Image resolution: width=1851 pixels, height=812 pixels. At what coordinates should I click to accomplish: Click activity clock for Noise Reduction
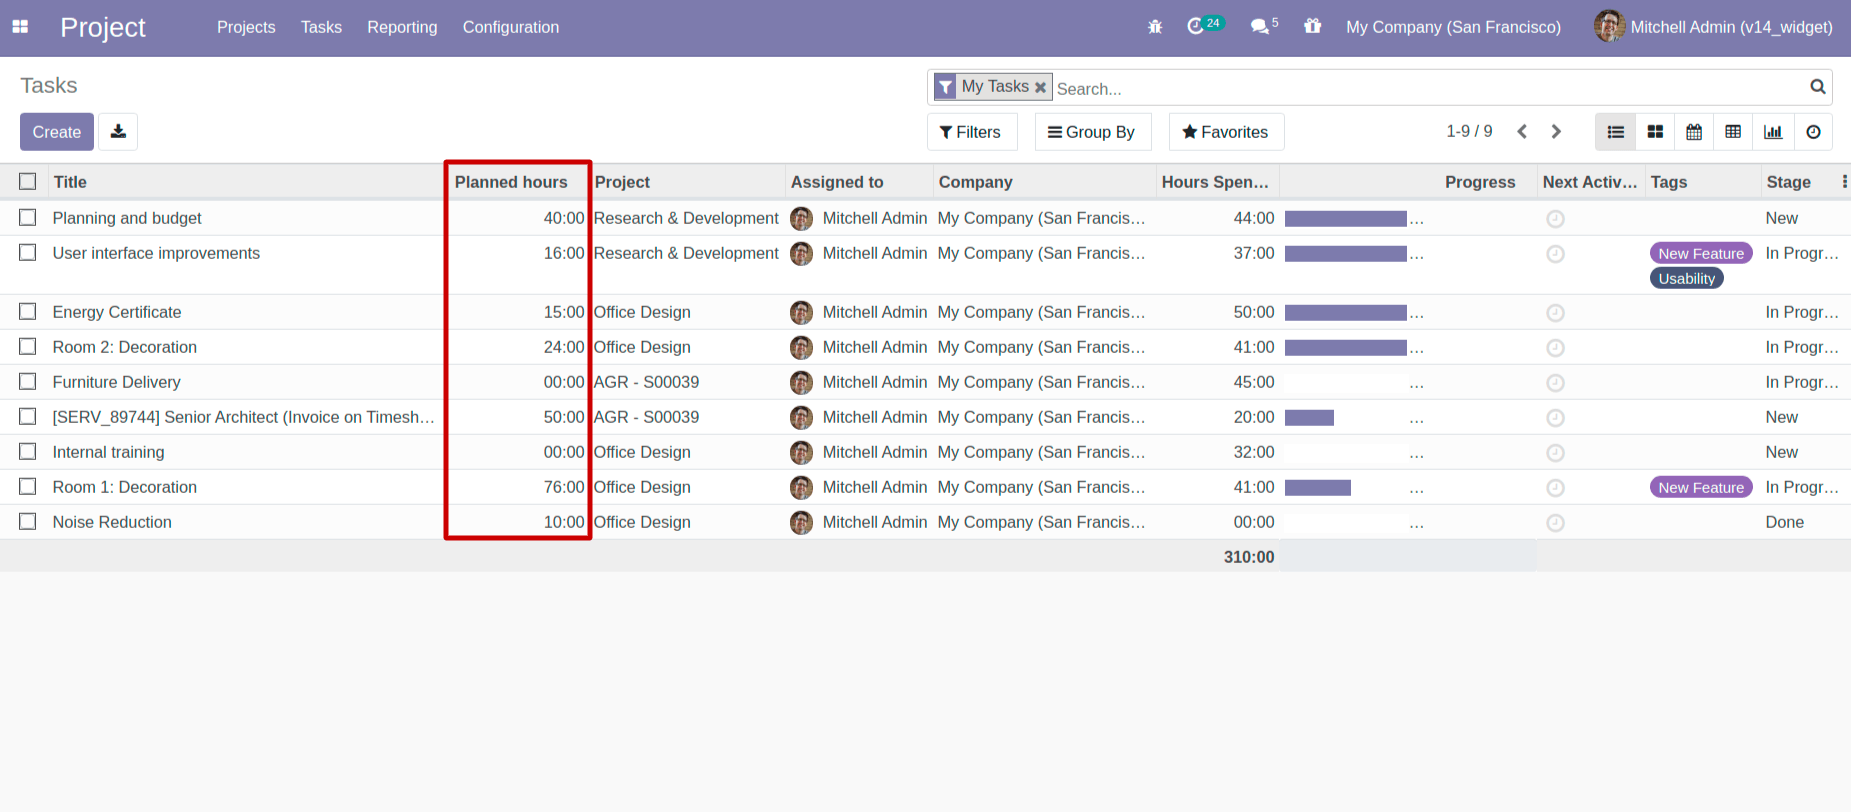pyautogui.click(x=1555, y=523)
